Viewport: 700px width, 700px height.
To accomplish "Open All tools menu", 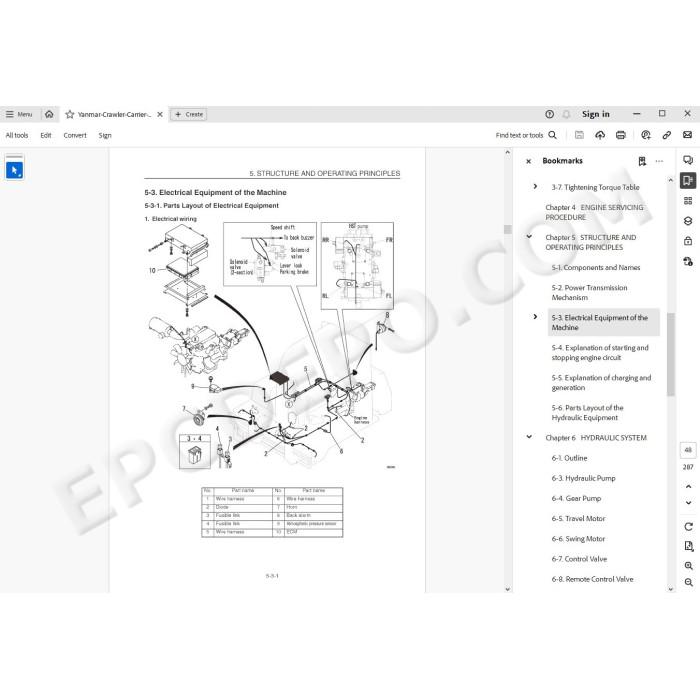I will [x=17, y=135].
